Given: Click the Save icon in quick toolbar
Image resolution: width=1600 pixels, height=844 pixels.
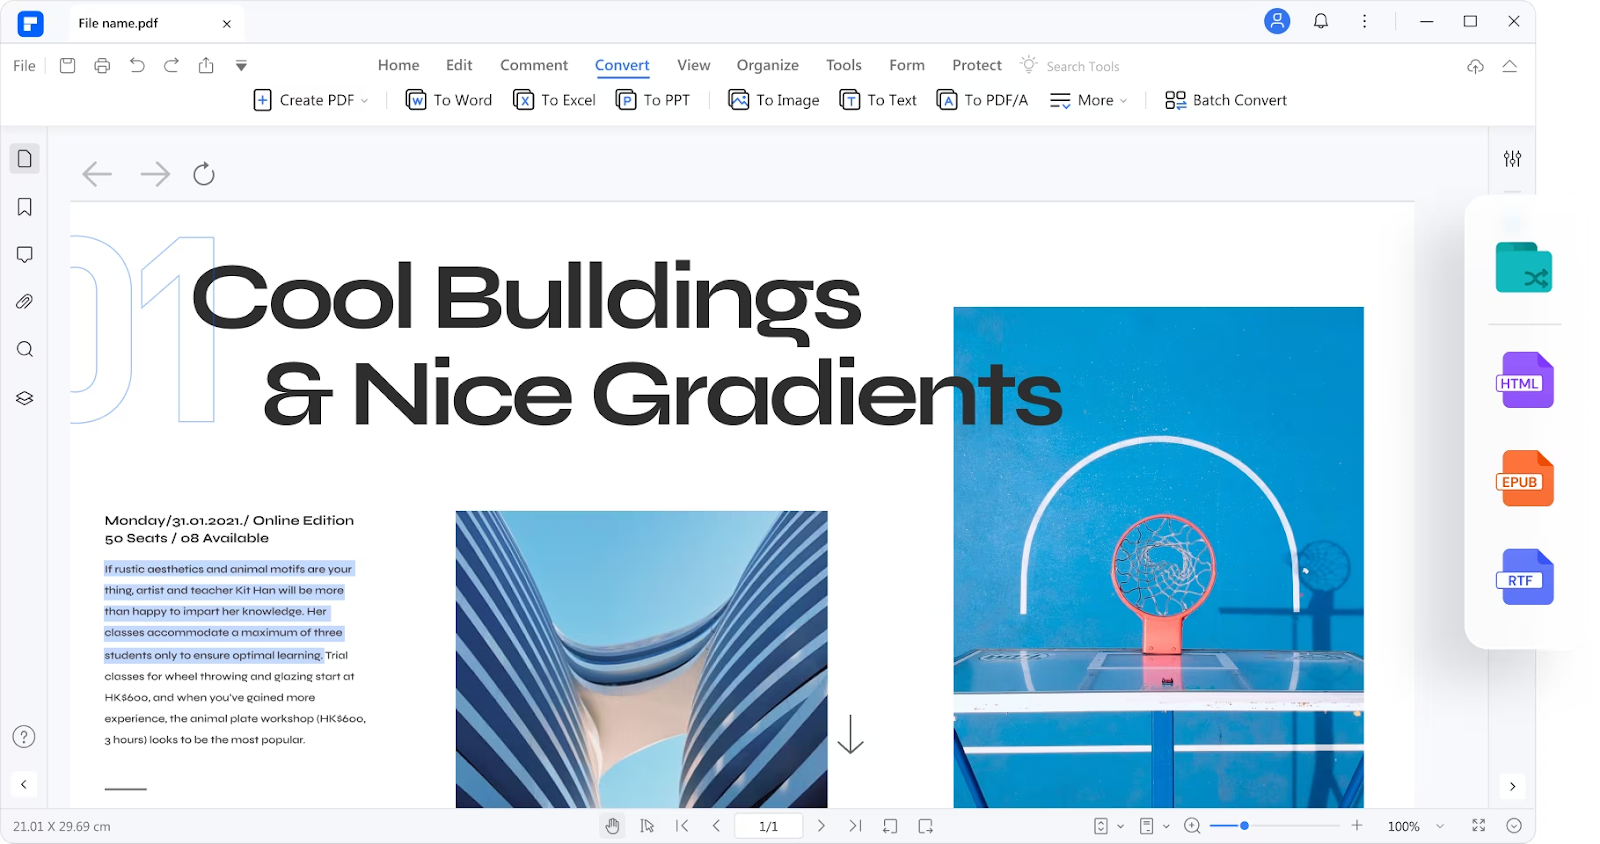Looking at the screenshot, I should pos(68,66).
